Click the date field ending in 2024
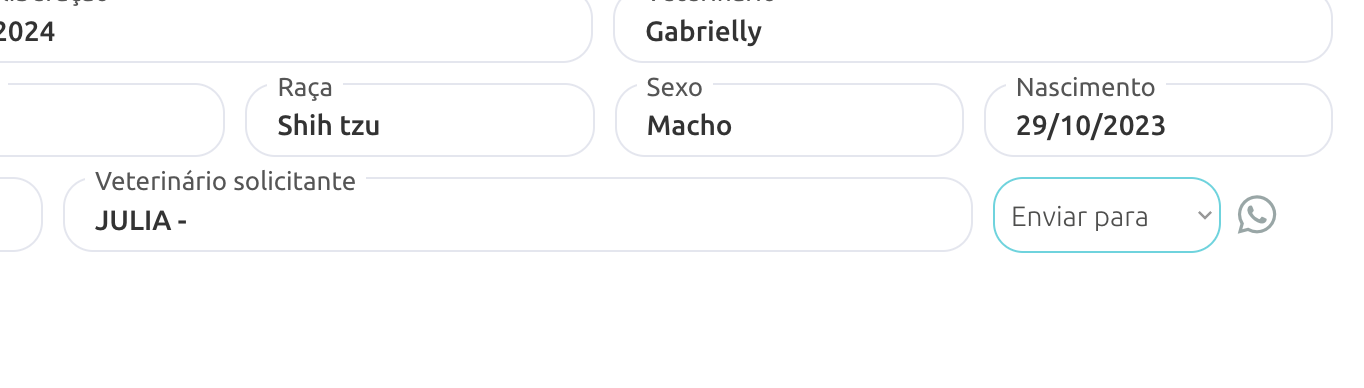The image size is (1364, 388). pos(296,31)
